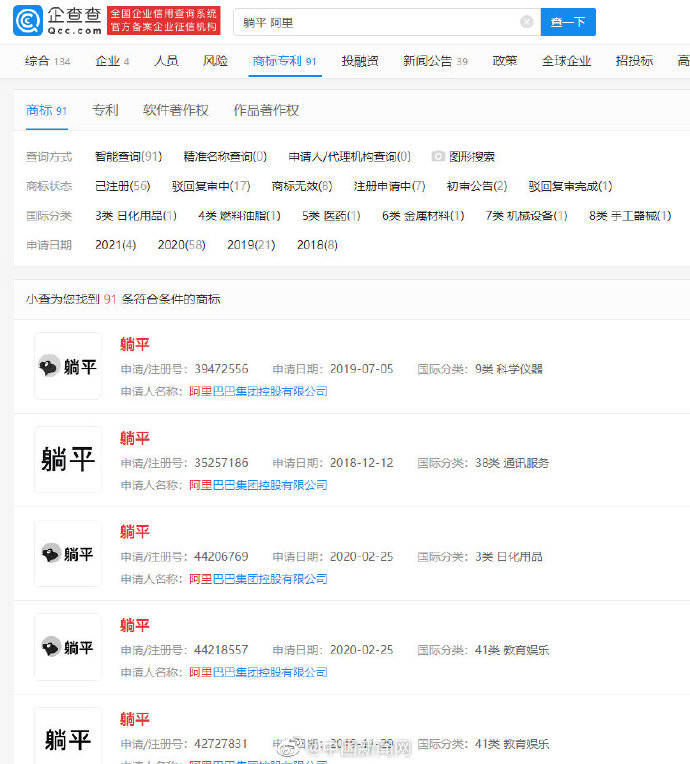The image size is (690, 764).
Task: Open the 躺平 title of registration 44206769
Action: click(x=135, y=531)
